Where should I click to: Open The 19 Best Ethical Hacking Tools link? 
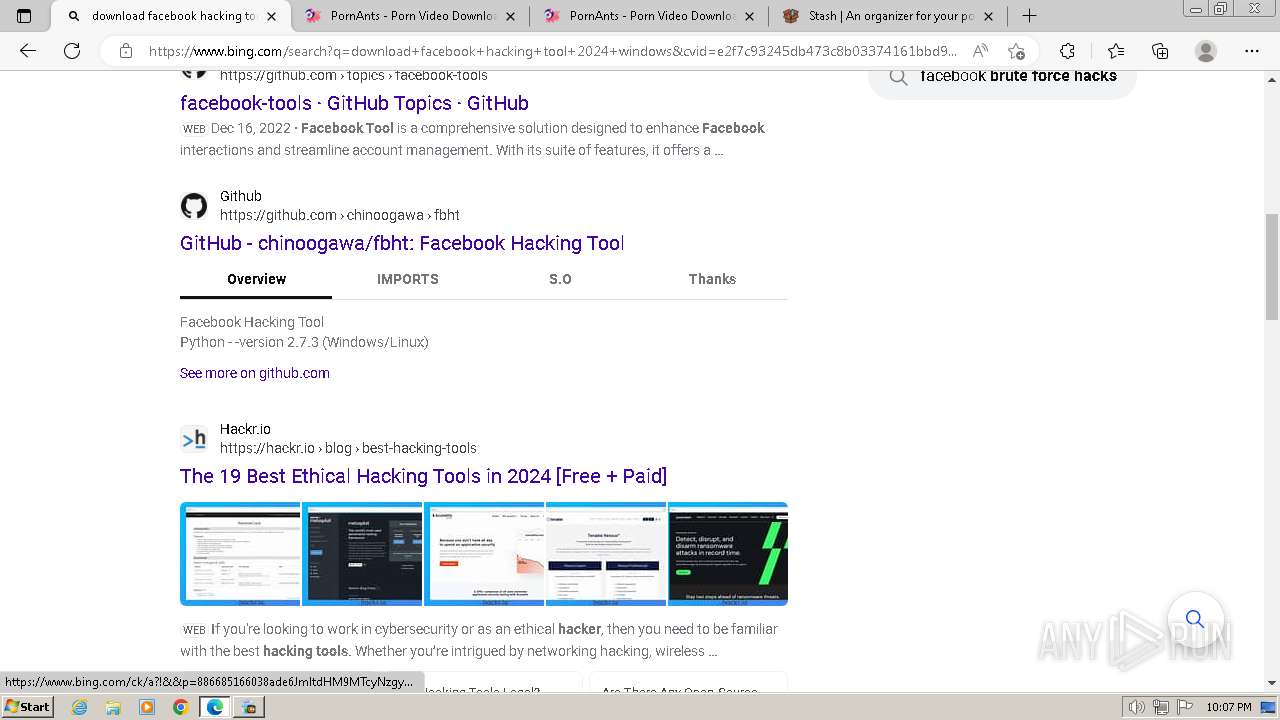pyautogui.click(x=423, y=476)
